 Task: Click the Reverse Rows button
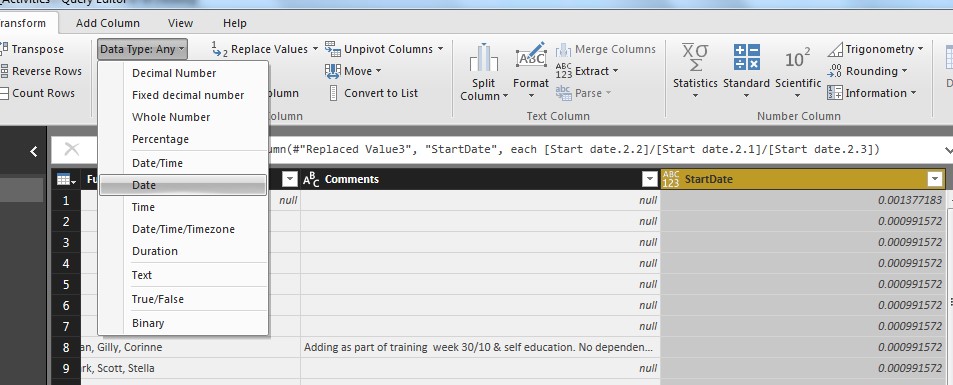point(41,71)
